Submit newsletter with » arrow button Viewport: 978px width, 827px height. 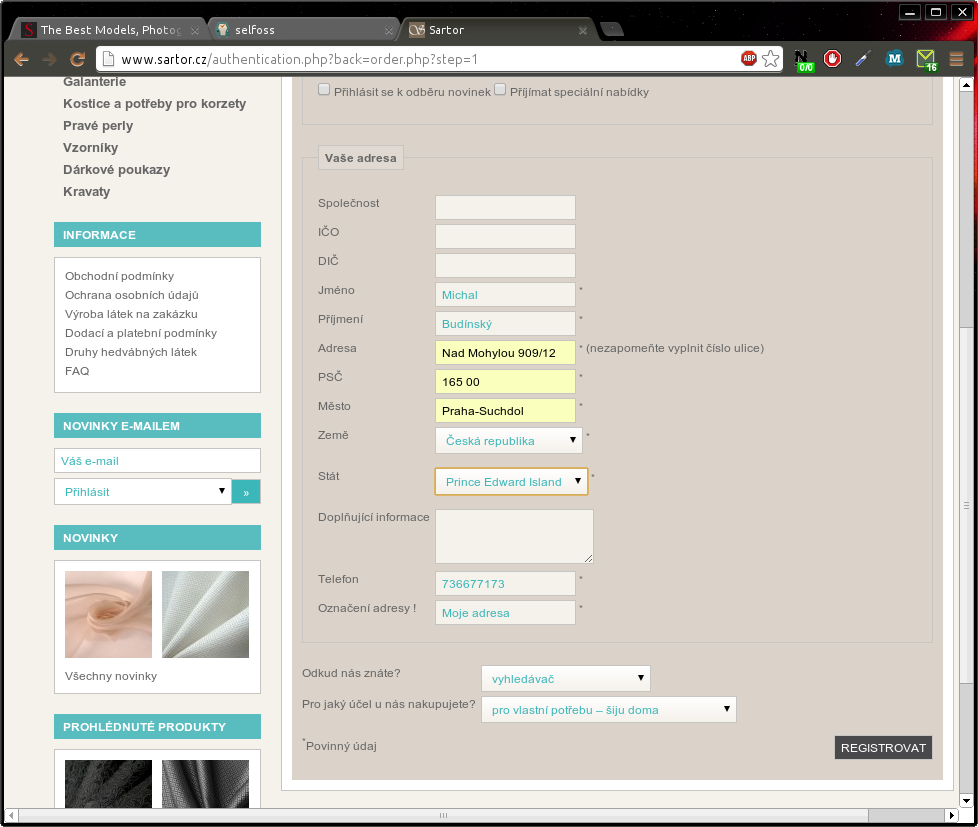(x=246, y=492)
